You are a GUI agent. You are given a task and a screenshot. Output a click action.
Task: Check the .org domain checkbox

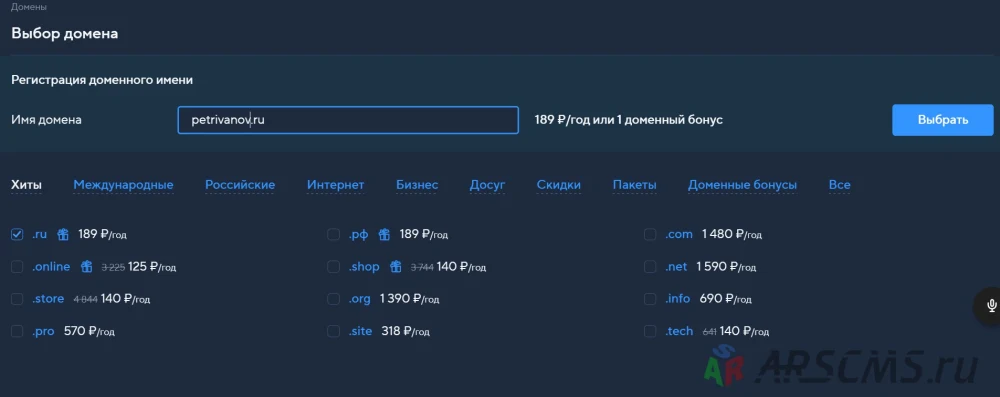(334, 299)
